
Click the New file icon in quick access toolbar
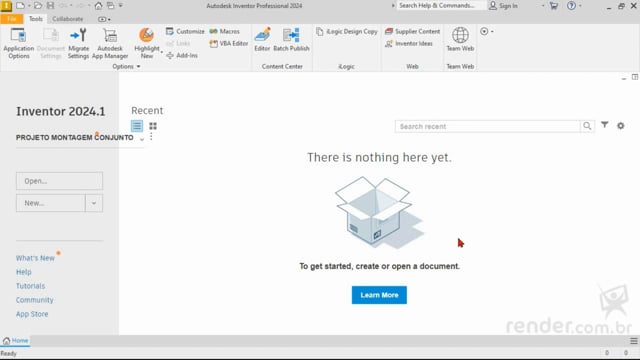(20, 6)
